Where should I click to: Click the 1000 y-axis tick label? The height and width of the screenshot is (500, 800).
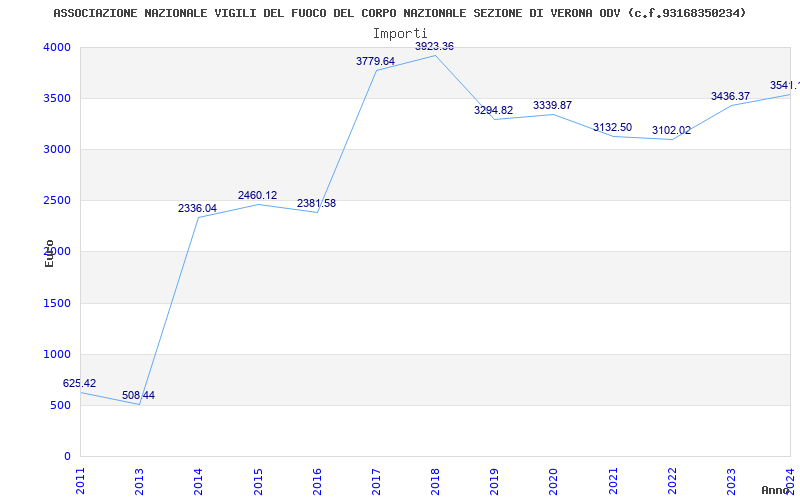pos(57,355)
